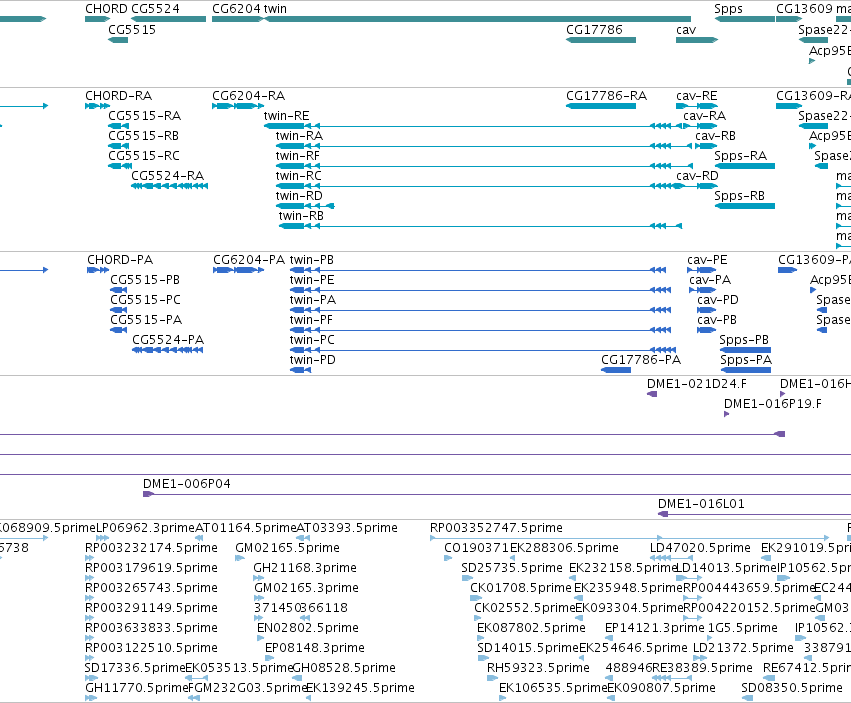Select the CHORD-PA protein label
This screenshot has width=851, height=703.
(x=120, y=260)
